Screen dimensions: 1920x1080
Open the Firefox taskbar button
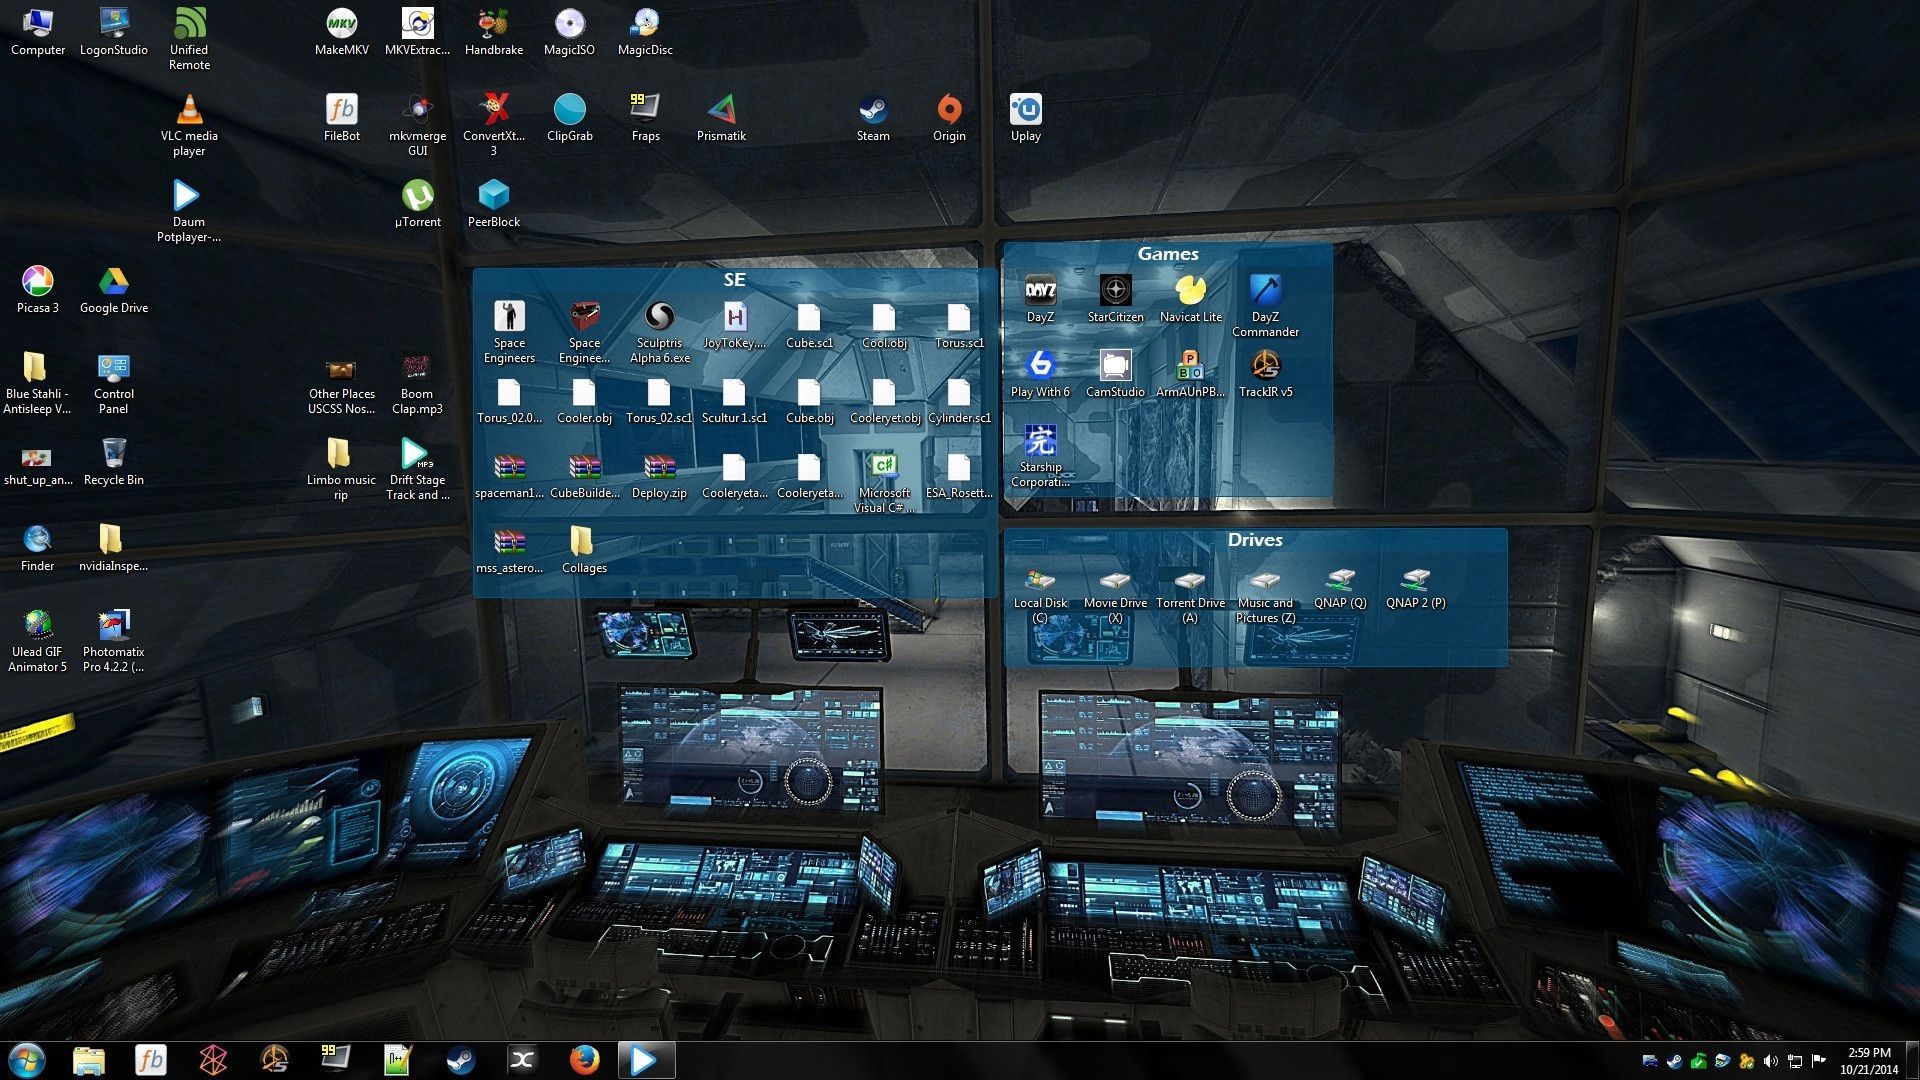coord(584,1059)
